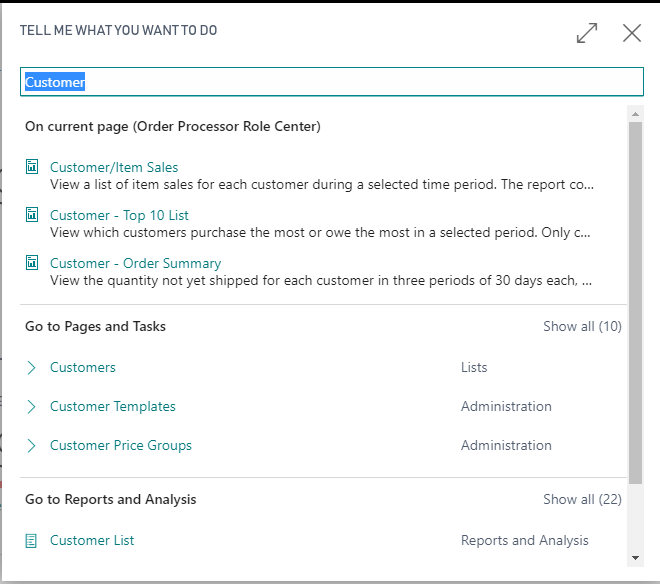Image resolution: width=660 pixels, height=584 pixels.
Task: Show all 10 Pages and Tasks results
Action: [582, 326]
